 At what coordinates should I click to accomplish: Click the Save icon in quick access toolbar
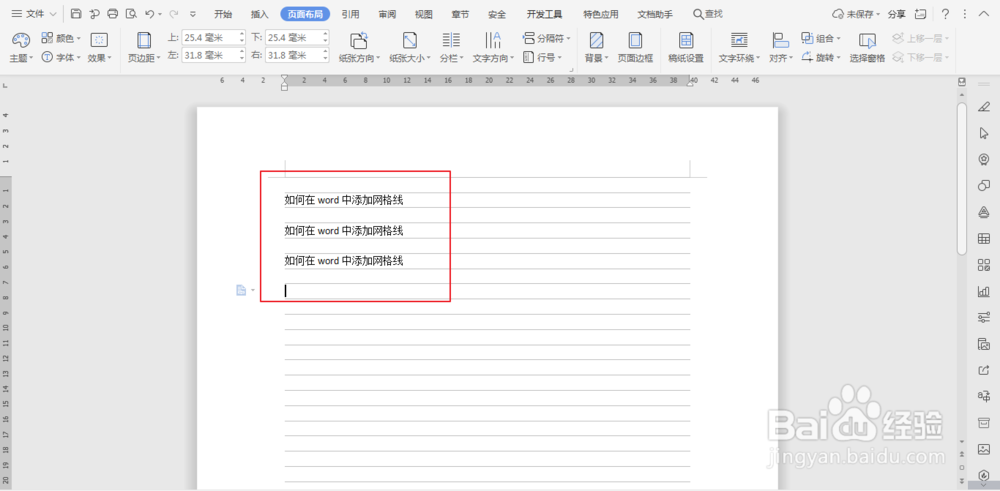point(76,13)
